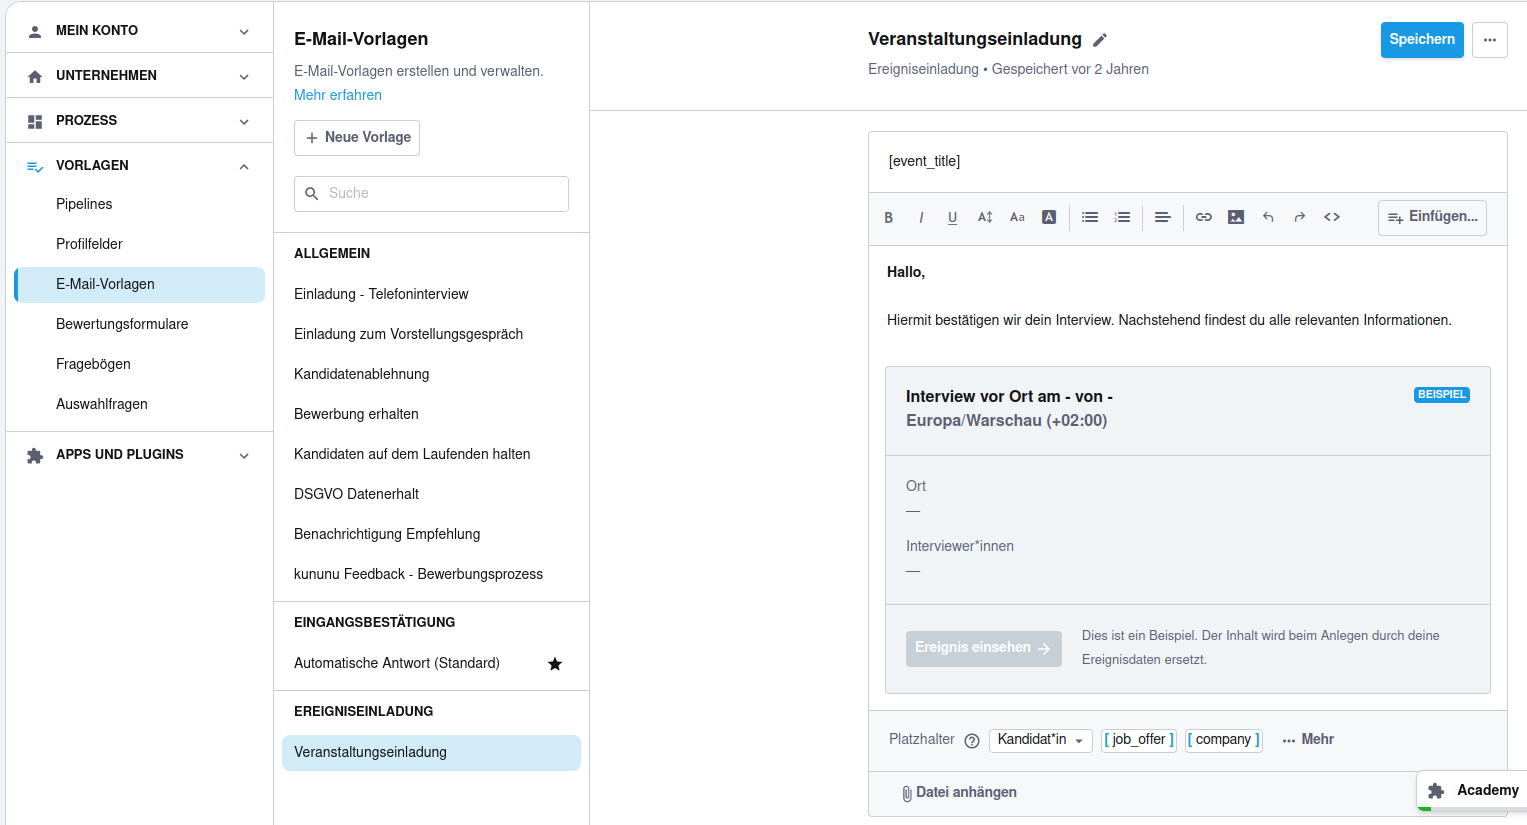The height and width of the screenshot is (825, 1527).
Task: Change text alignment via the align icon
Action: [x=1162, y=217]
